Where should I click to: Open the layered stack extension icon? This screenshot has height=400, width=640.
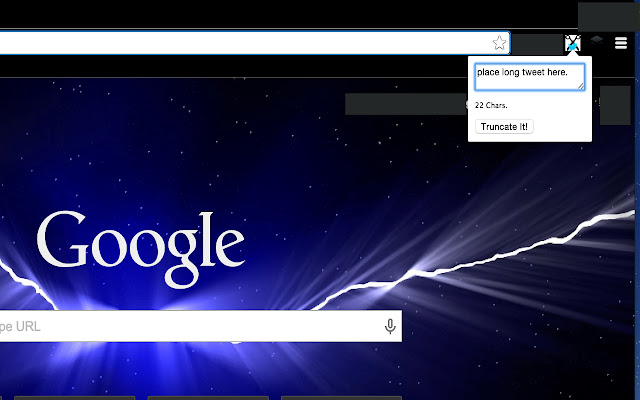tap(597, 41)
